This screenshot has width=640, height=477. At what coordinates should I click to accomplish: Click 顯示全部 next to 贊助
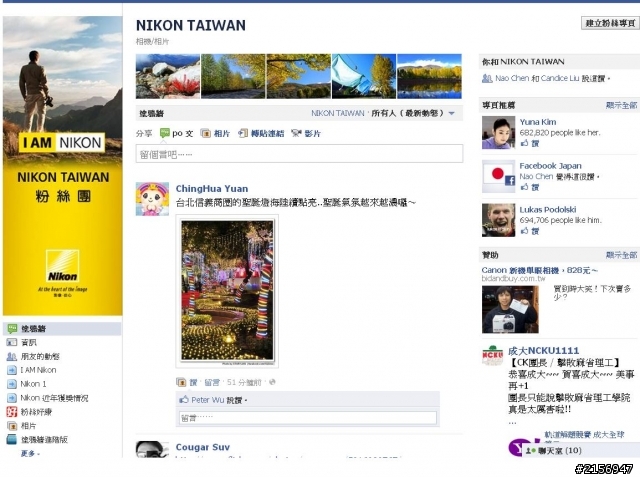tap(621, 255)
